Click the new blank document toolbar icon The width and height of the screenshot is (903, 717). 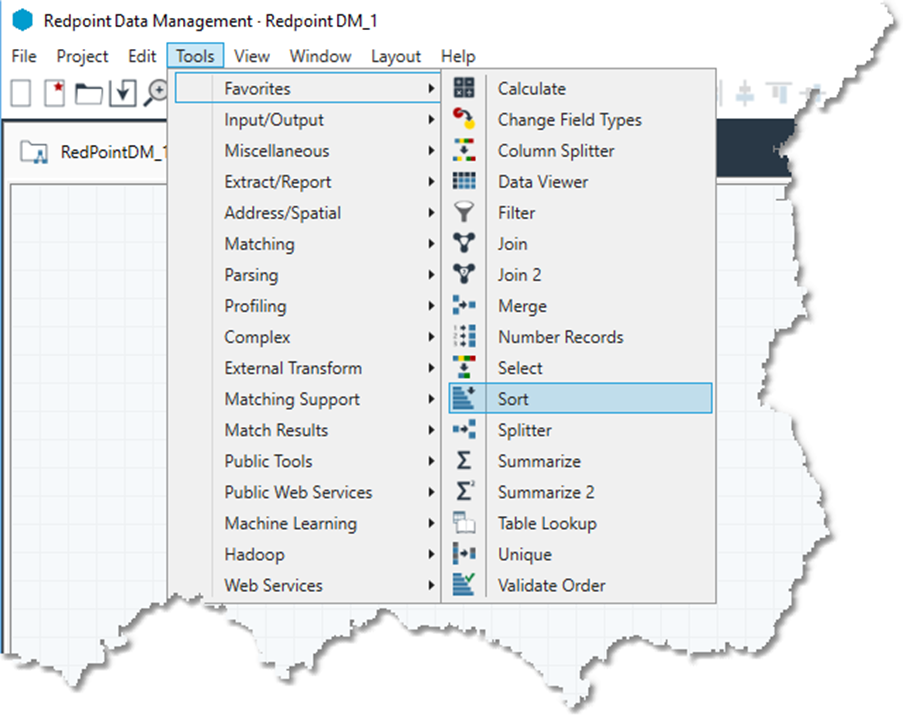point(21,93)
